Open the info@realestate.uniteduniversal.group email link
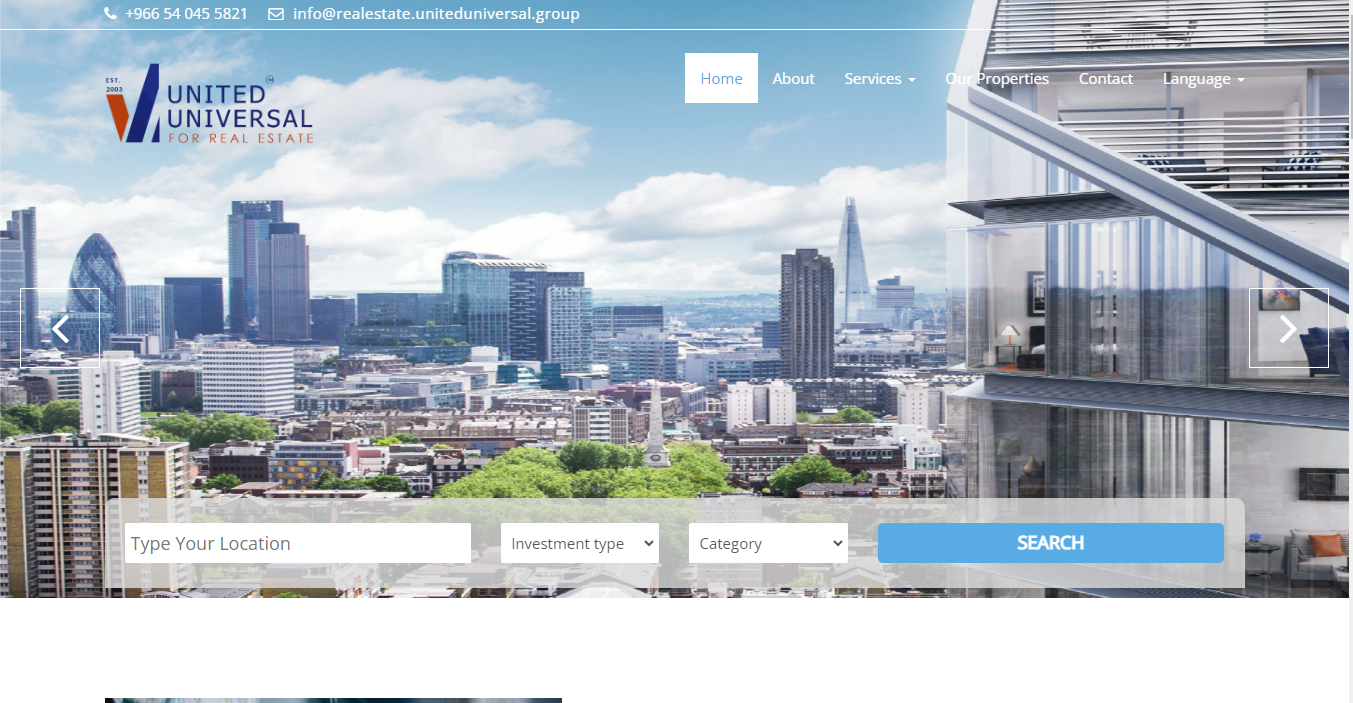This screenshot has width=1353, height=703. point(436,14)
